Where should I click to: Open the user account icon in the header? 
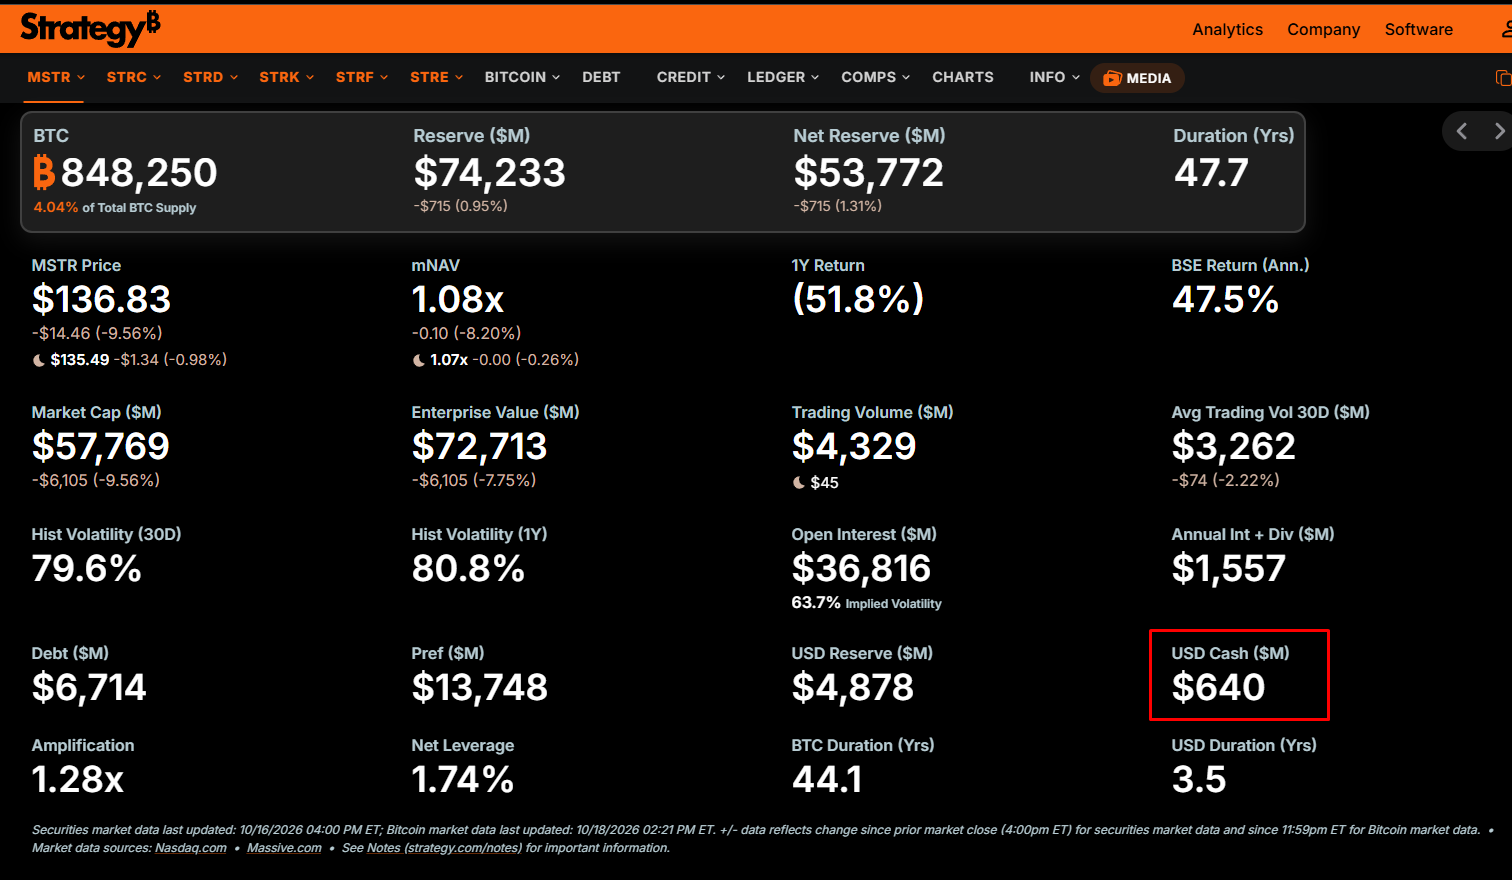[1506, 29]
